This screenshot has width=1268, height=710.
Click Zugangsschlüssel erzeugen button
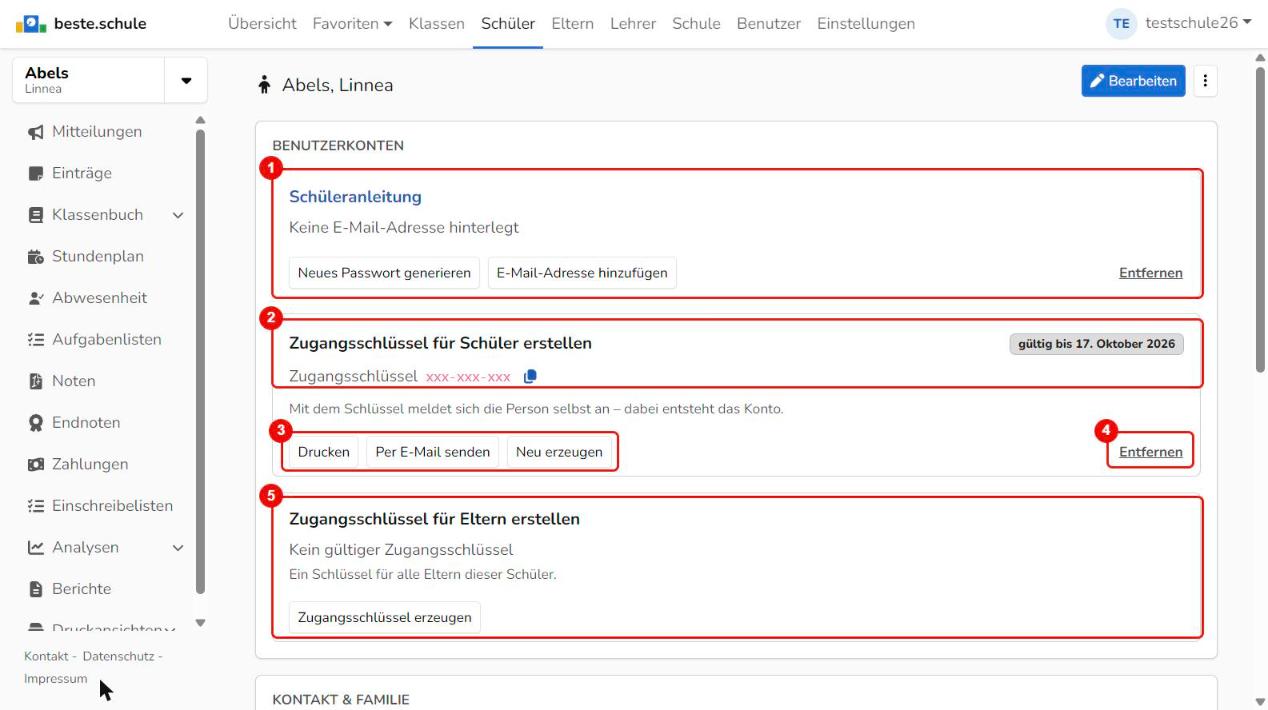pyautogui.click(x=384, y=617)
